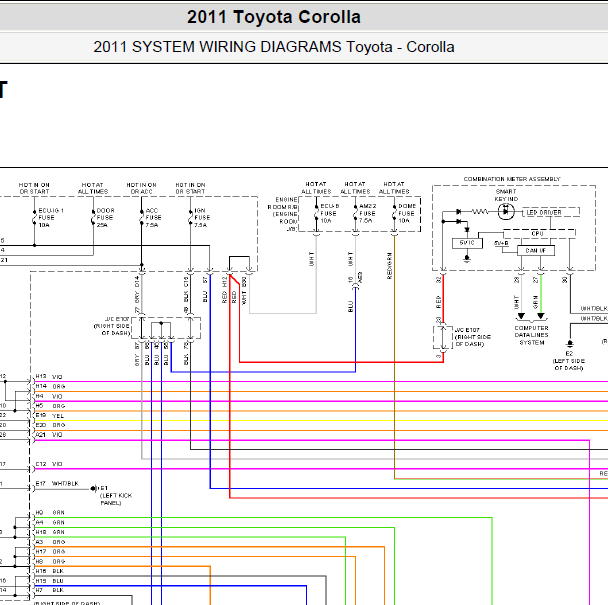Select the ECU-IG 1 FUSE 10A label
This screenshot has height=605, width=608.
(51, 218)
